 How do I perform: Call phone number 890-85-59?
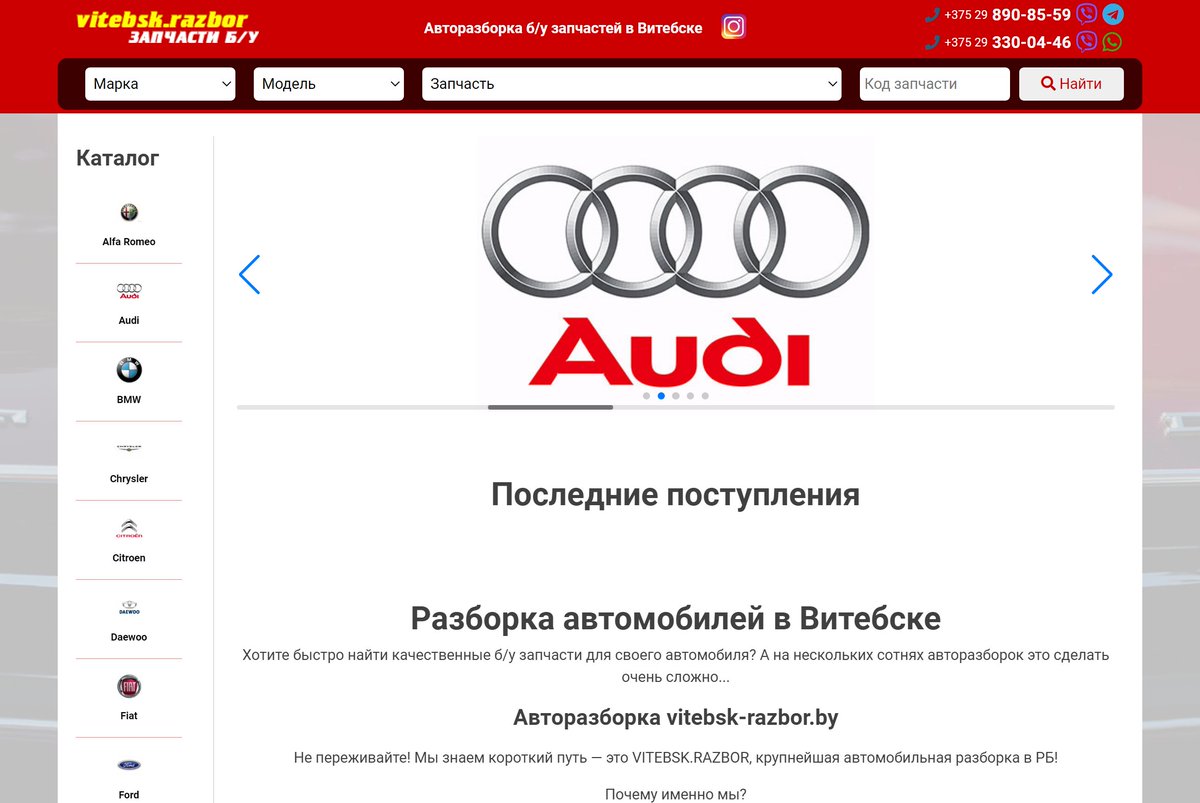point(1031,15)
